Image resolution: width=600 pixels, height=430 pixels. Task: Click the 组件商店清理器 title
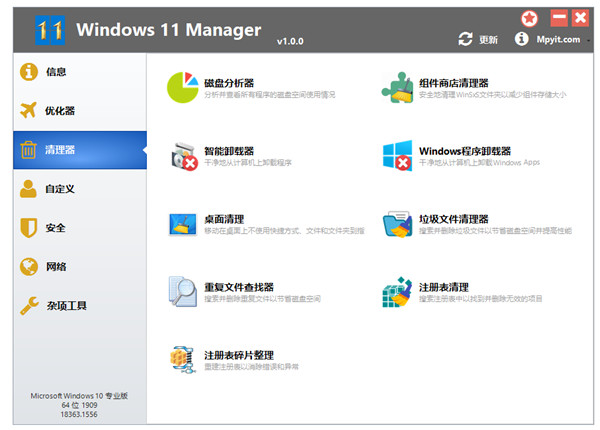click(453, 83)
